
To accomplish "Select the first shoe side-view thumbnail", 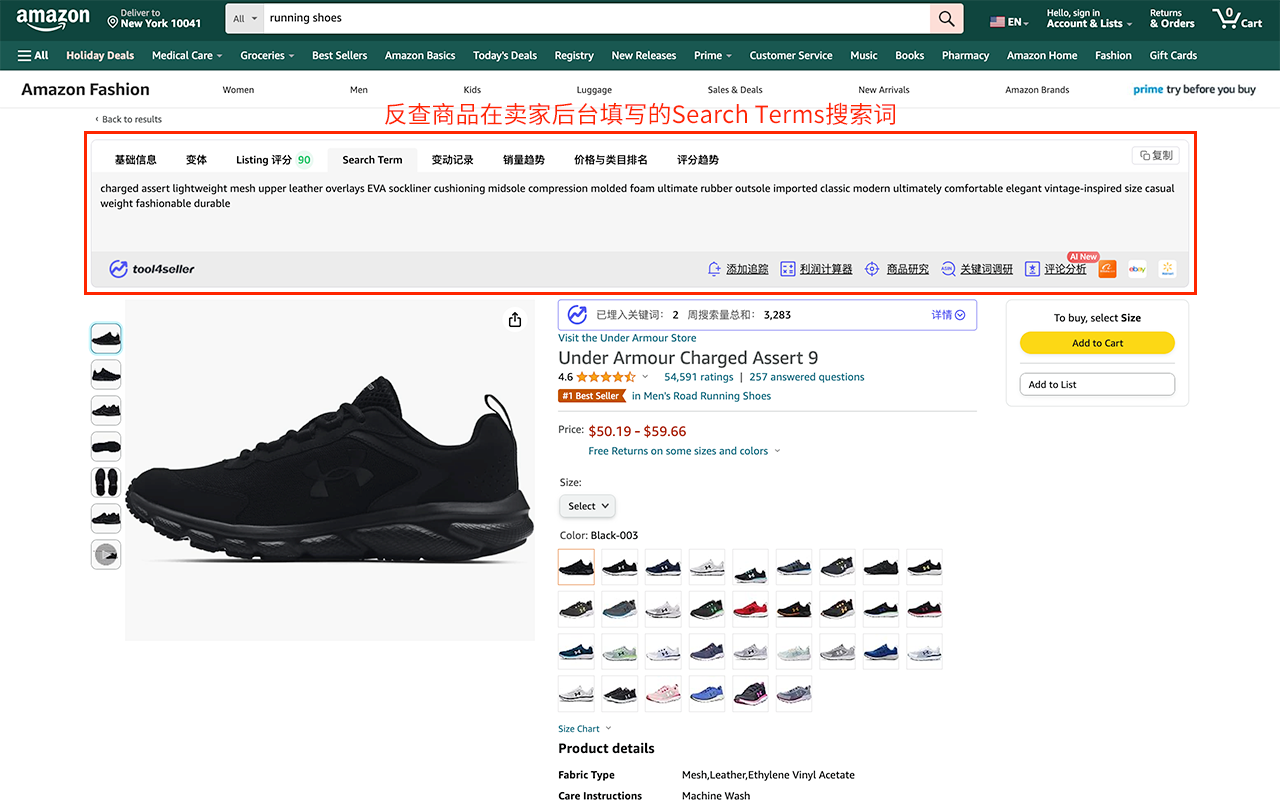I will 106,338.
